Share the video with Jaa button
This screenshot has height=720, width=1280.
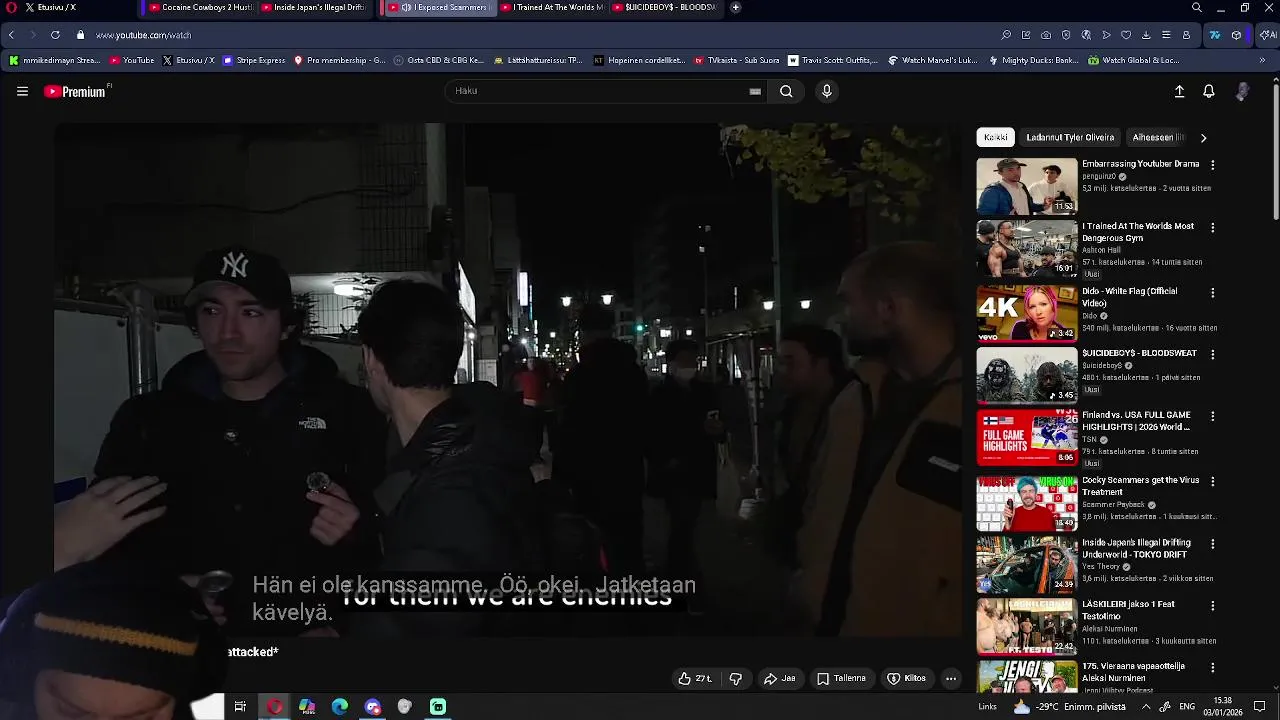(x=780, y=678)
